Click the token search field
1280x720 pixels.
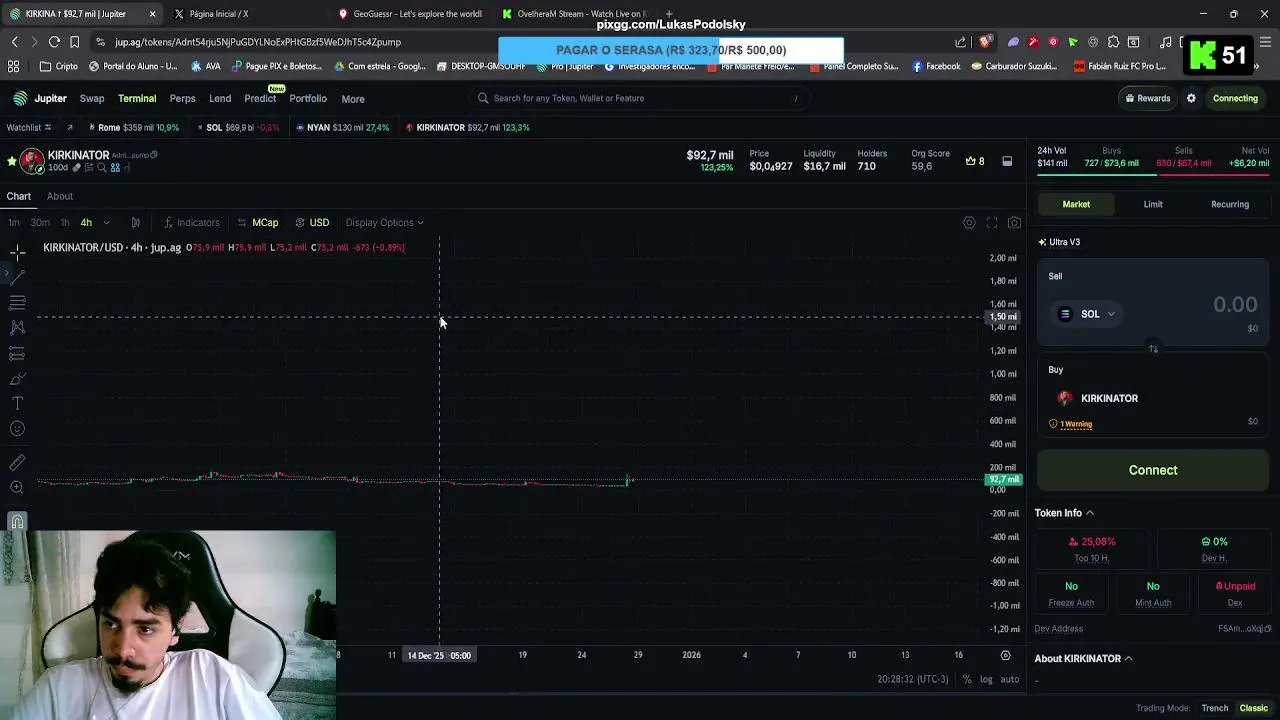[638, 98]
